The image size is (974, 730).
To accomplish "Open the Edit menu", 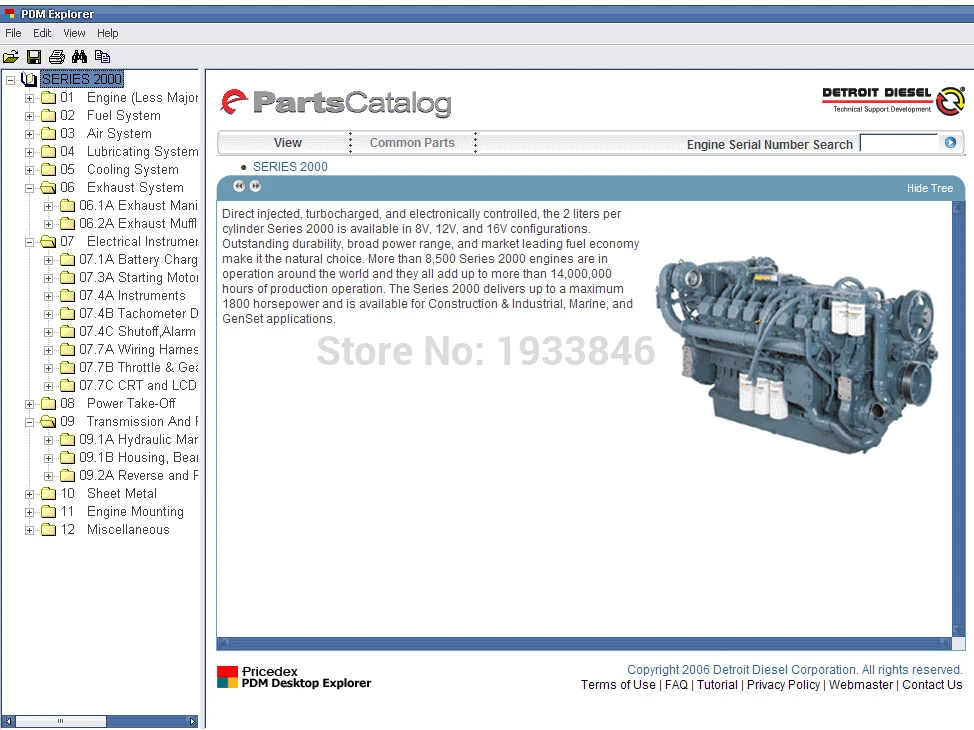I will [42, 33].
